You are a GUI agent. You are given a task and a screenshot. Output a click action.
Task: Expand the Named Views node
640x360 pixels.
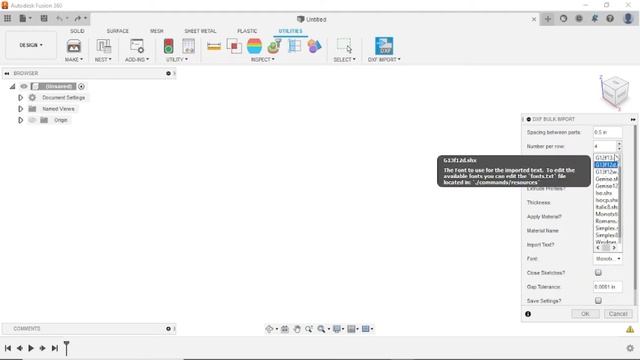[20, 109]
